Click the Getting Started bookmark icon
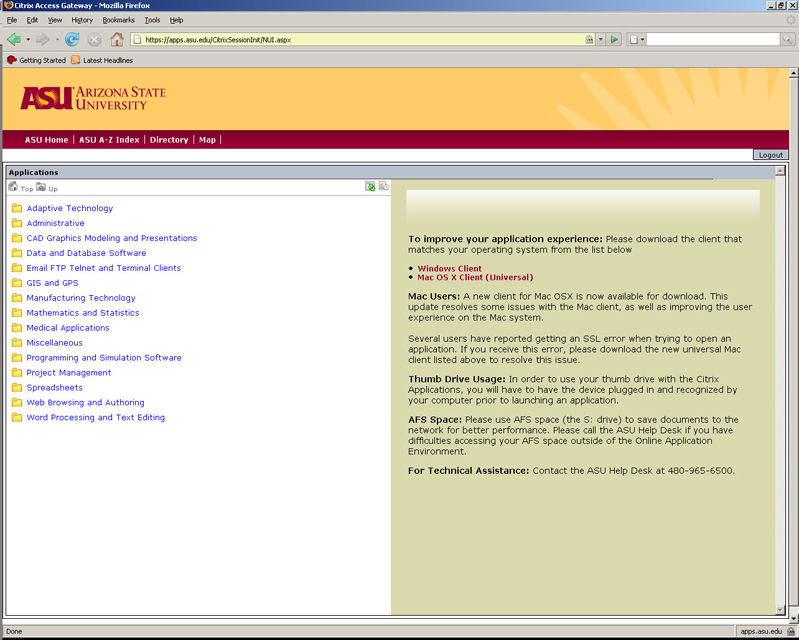The width and height of the screenshot is (799, 640). pos(12,60)
